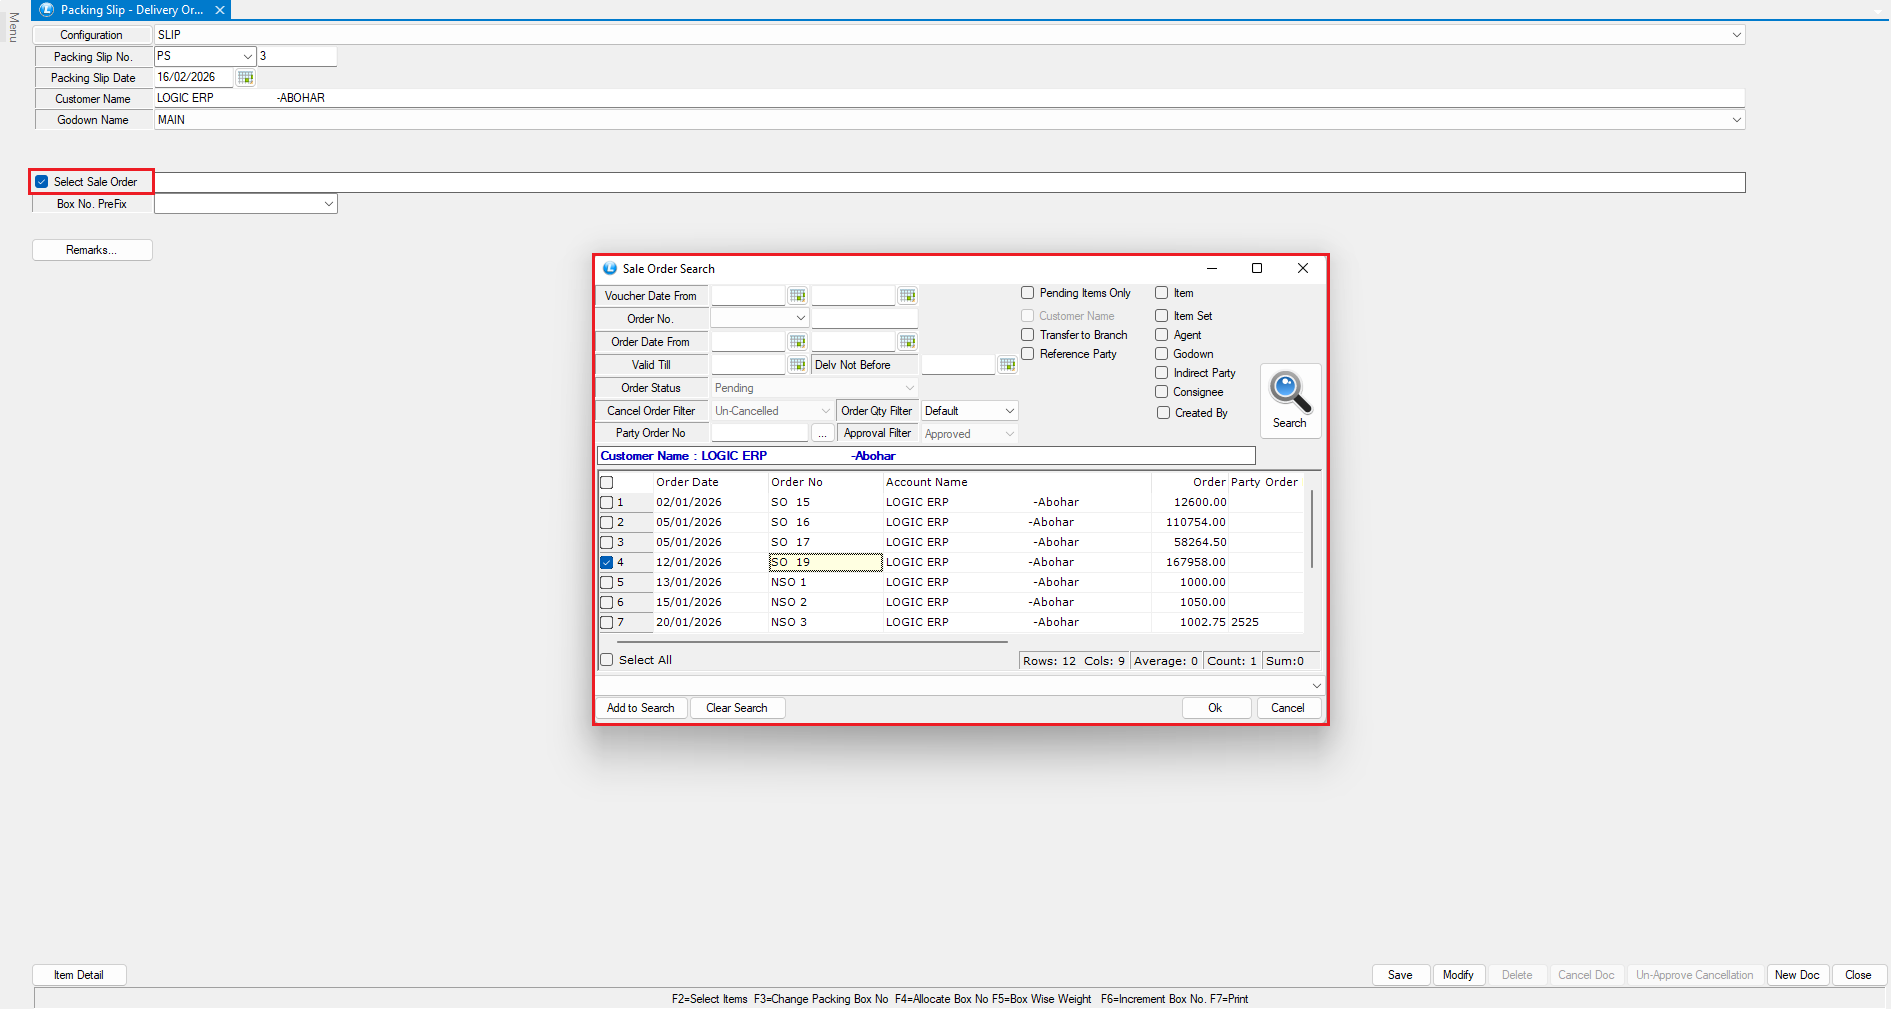
Task: Tick the checkbox for row 2 order SO 16
Action: pyautogui.click(x=606, y=522)
